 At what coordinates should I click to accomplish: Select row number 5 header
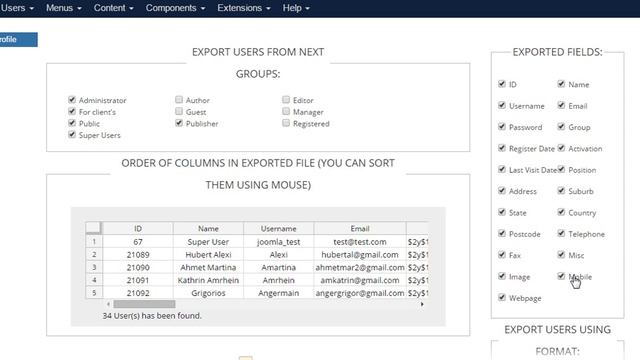tap(94, 293)
